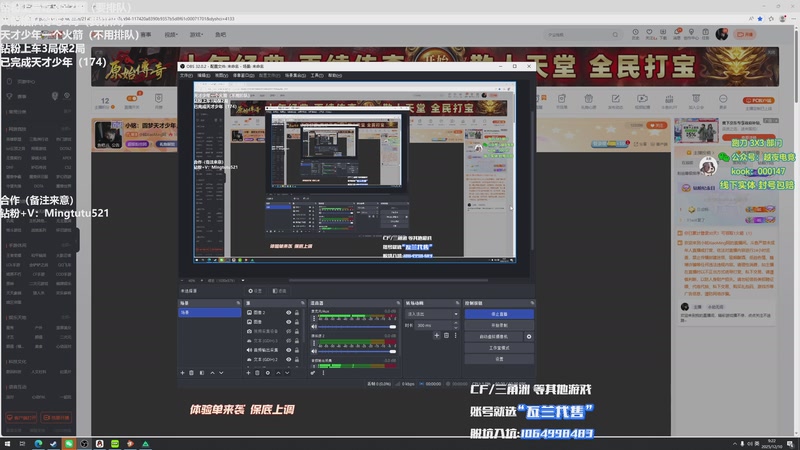Enable 工作室模式 in OBS controls

coord(499,348)
